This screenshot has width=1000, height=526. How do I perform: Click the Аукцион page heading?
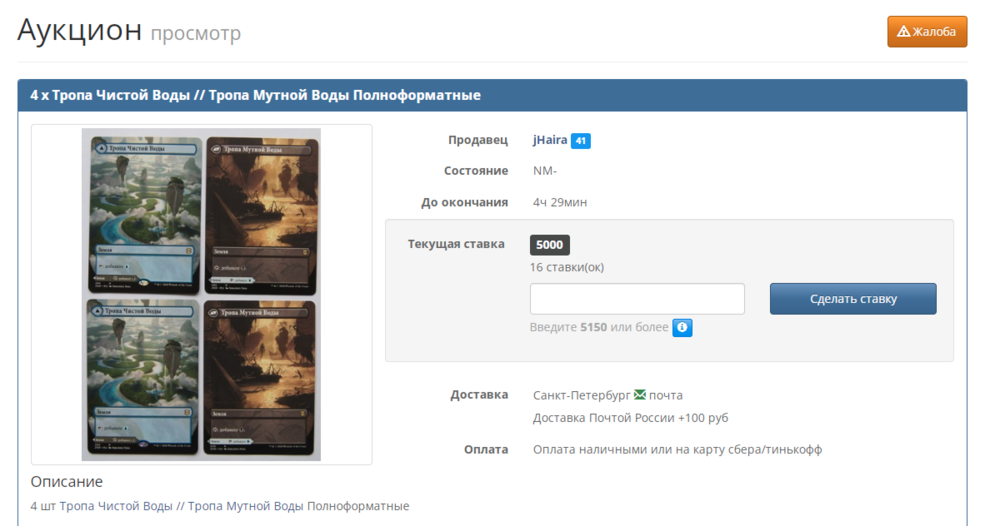tap(80, 30)
